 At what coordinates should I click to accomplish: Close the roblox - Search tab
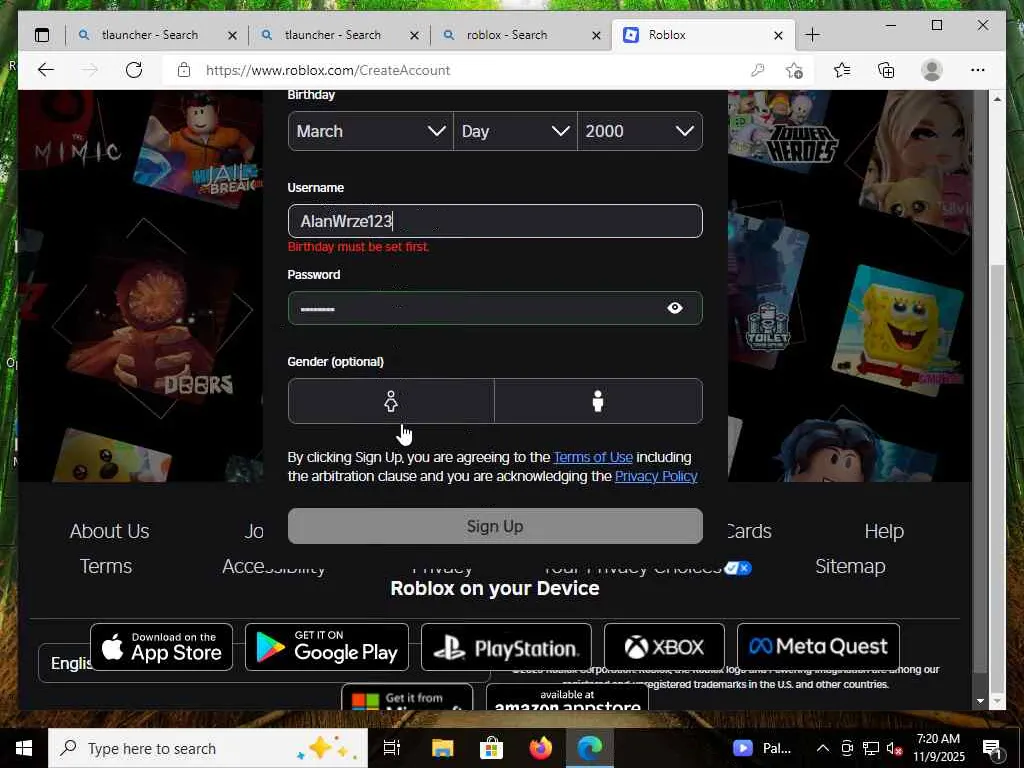[596, 35]
